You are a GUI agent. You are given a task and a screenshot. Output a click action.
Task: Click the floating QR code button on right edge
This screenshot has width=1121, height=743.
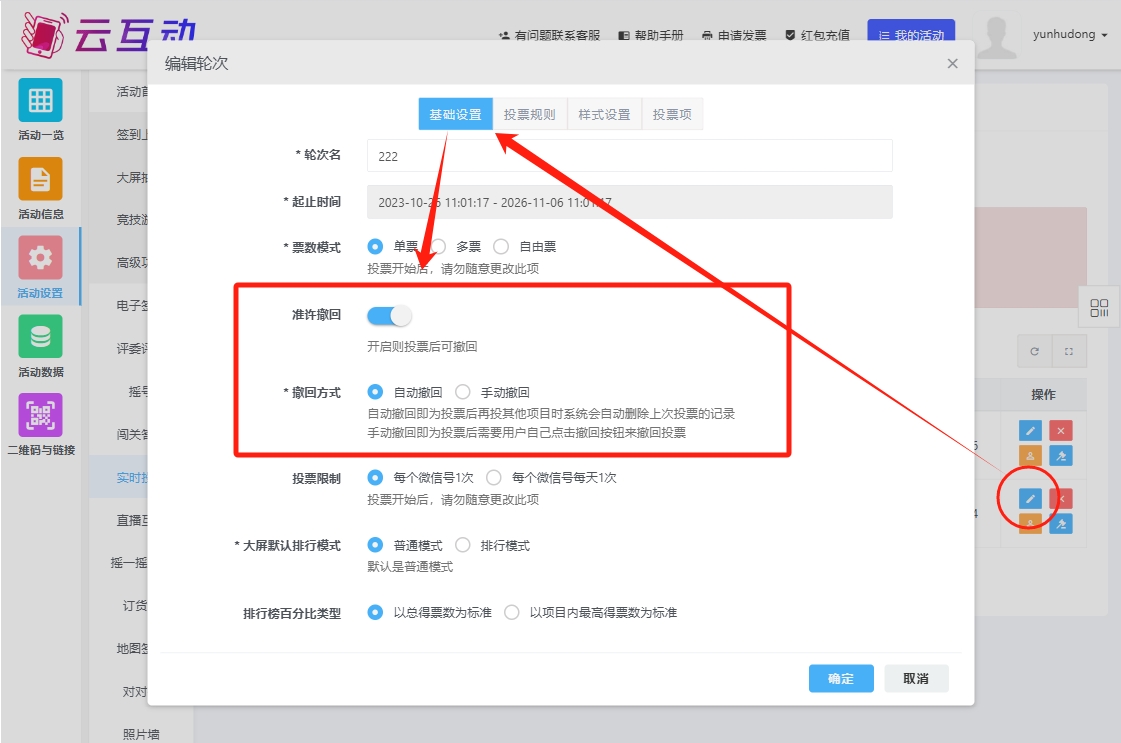[1099, 307]
